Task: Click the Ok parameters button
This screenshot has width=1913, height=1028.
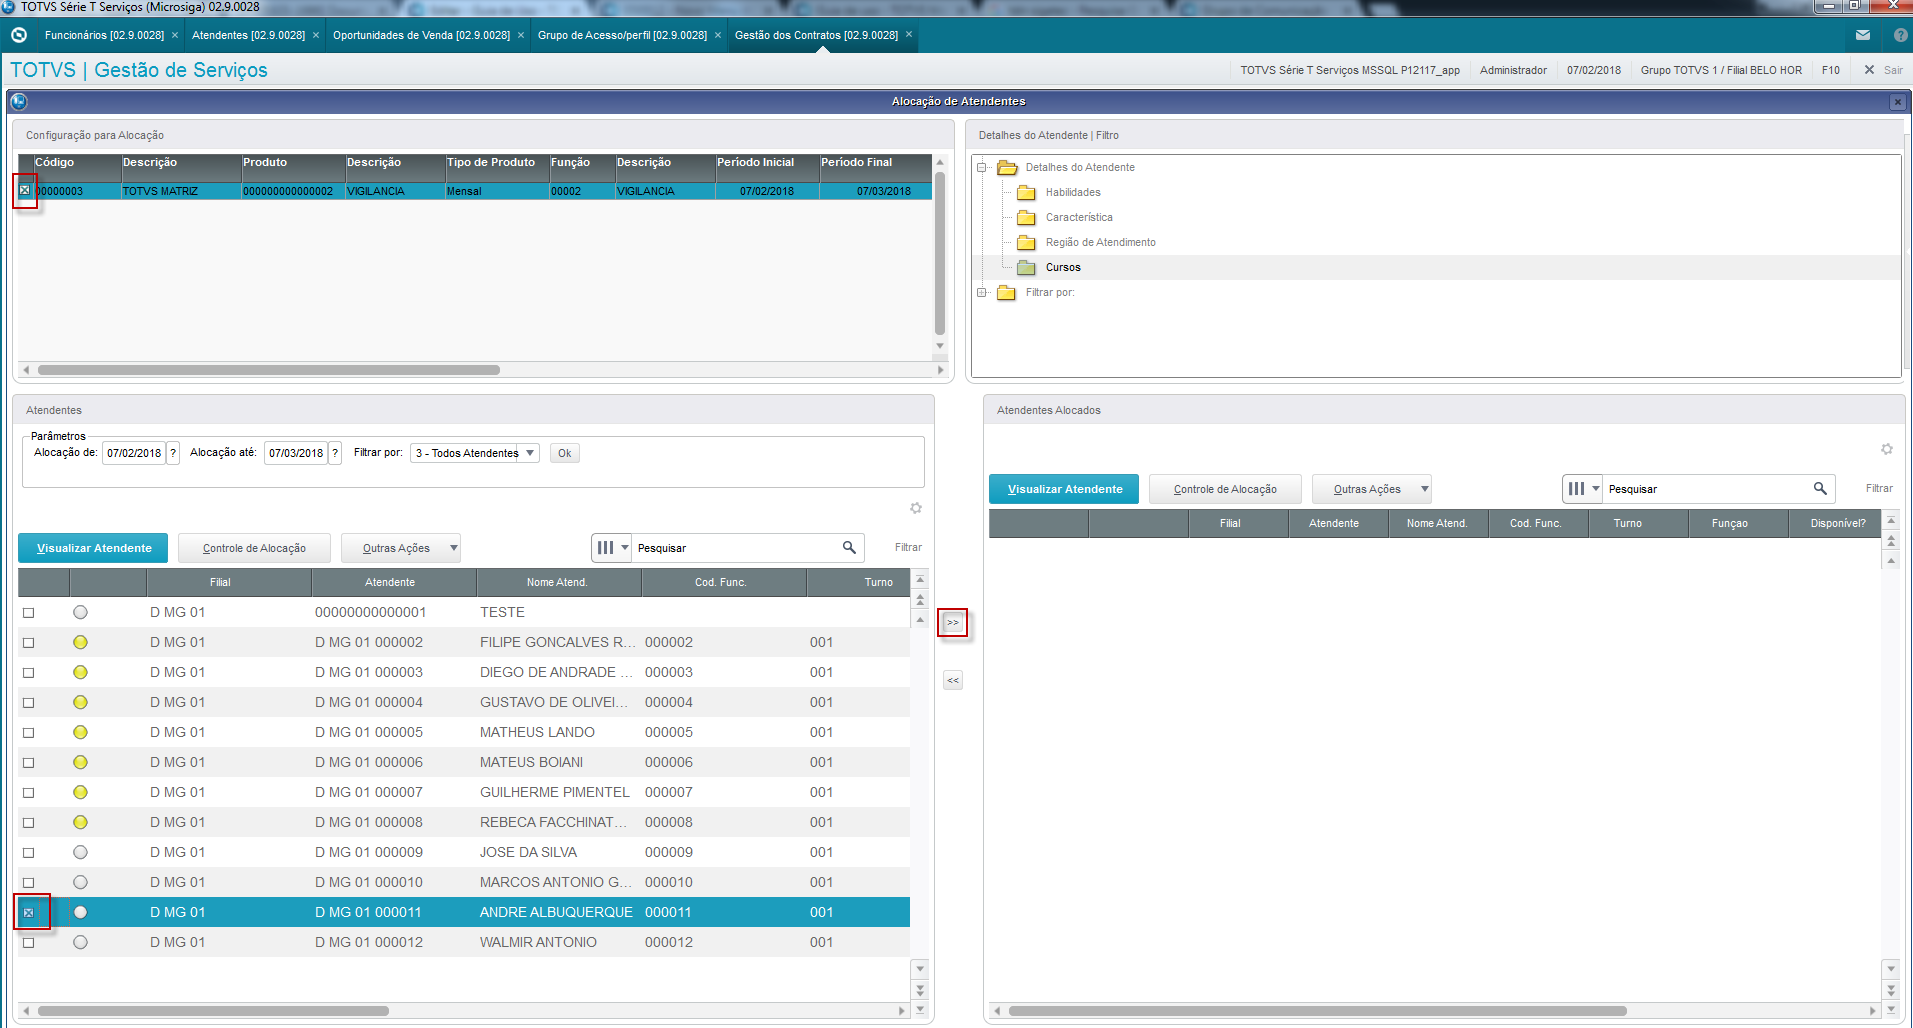Action: [565, 453]
